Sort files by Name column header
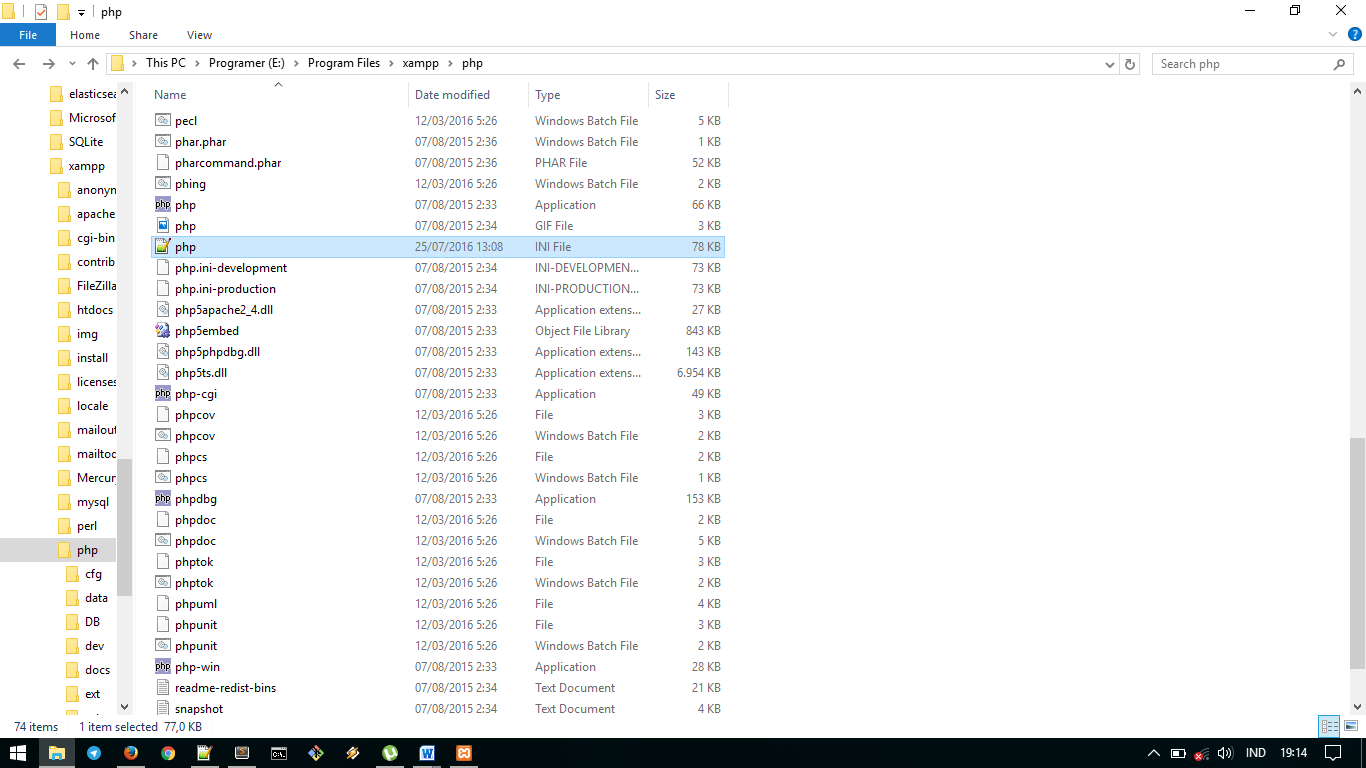Image resolution: width=1366 pixels, height=768 pixels. pos(279,95)
